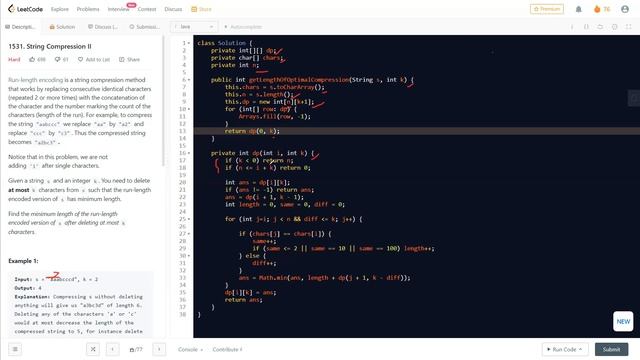Open the Contribute link

point(227,349)
